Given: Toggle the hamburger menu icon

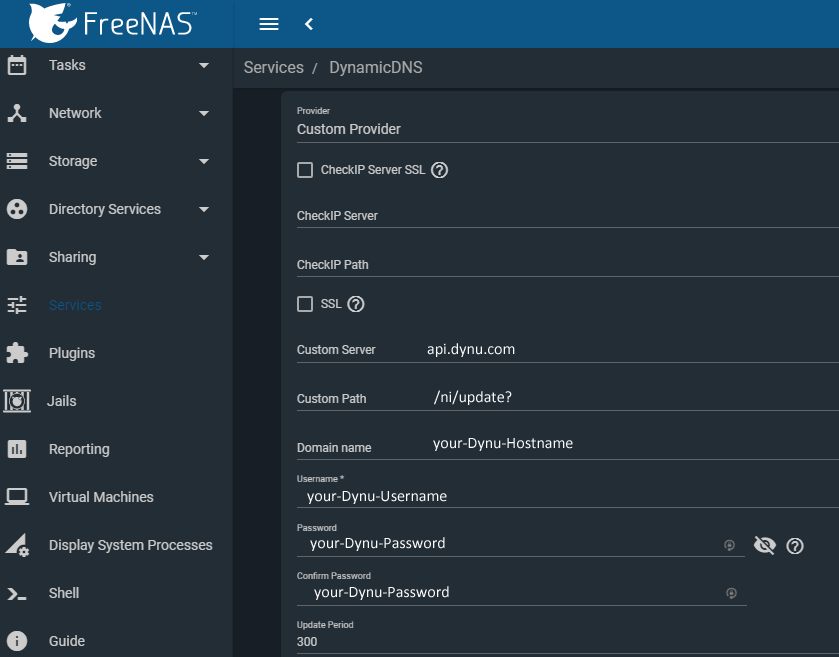Looking at the screenshot, I should (x=269, y=24).
